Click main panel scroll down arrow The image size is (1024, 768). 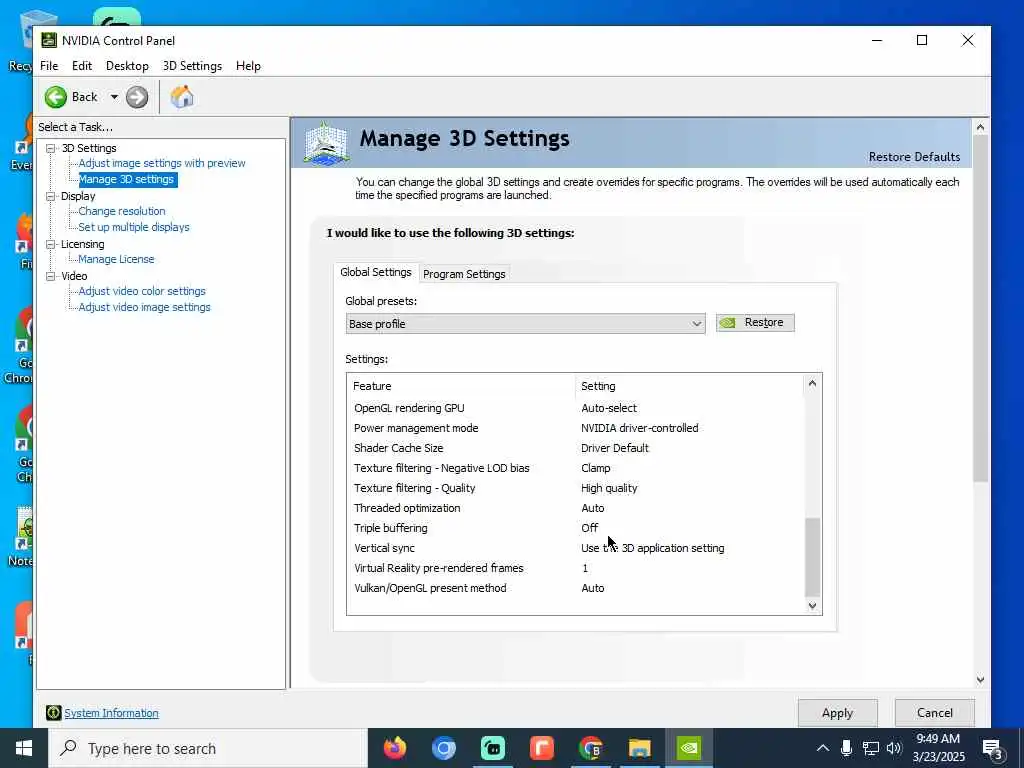980,680
